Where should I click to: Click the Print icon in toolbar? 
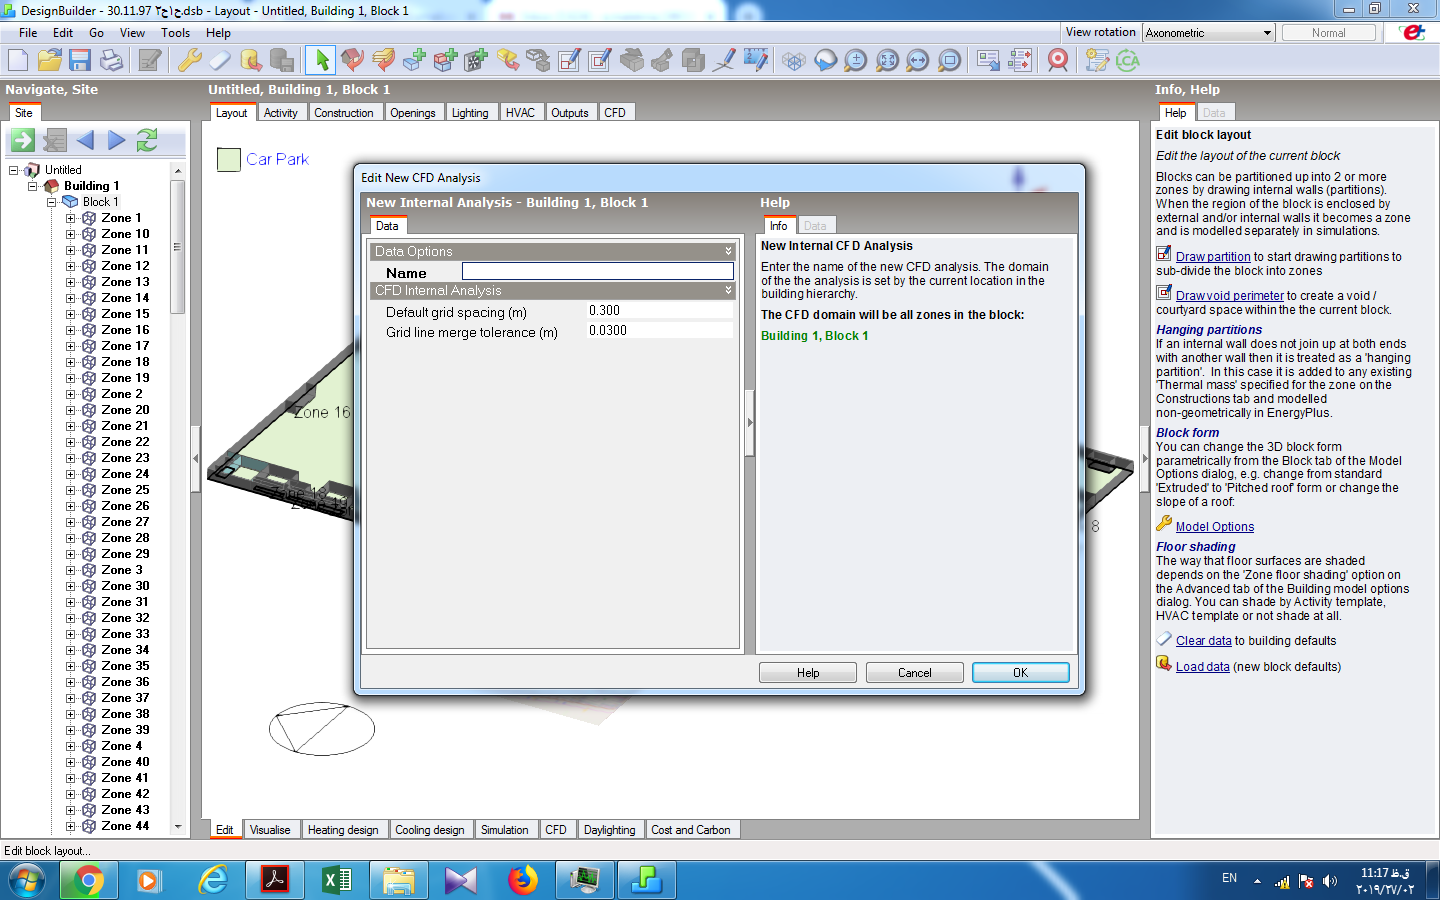[x=112, y=60]
